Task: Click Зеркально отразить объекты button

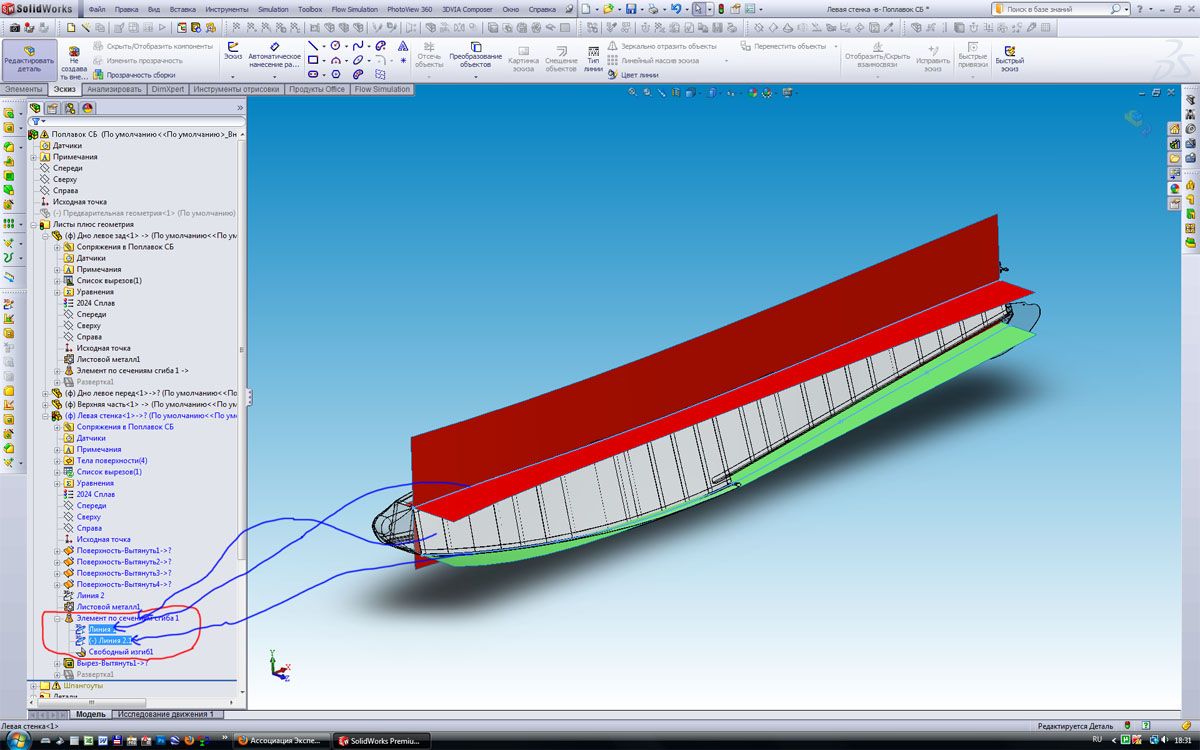Action: coord(662,46)
